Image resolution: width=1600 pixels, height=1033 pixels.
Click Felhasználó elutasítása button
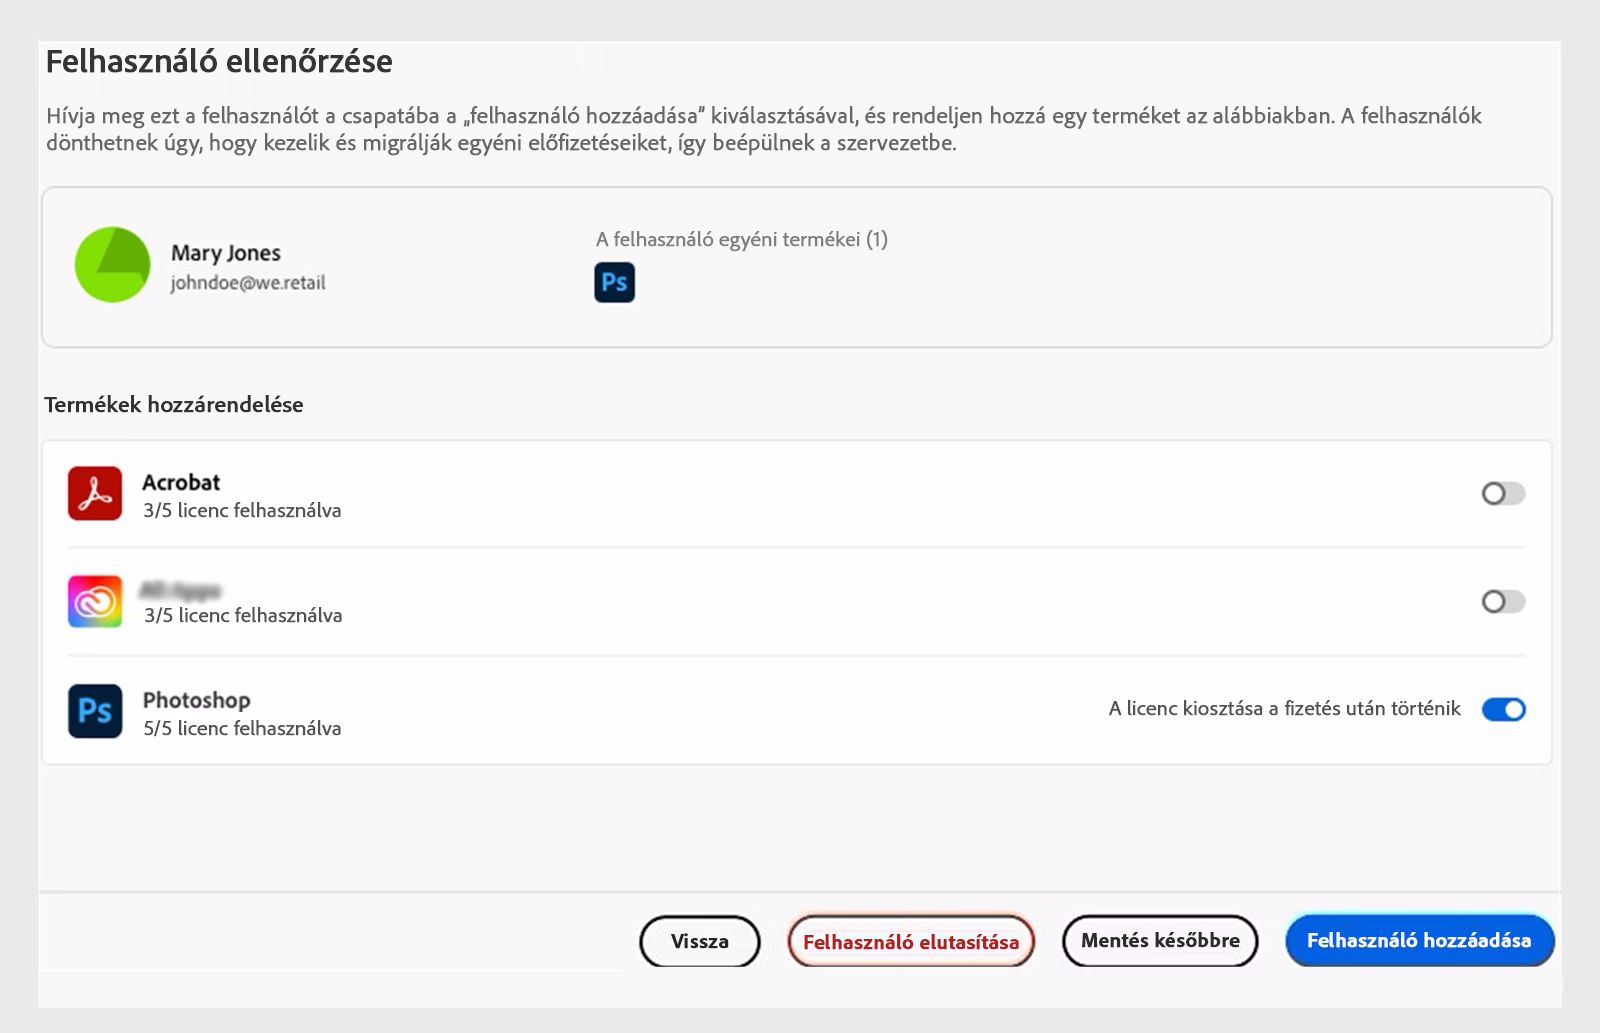coord(911,941)
